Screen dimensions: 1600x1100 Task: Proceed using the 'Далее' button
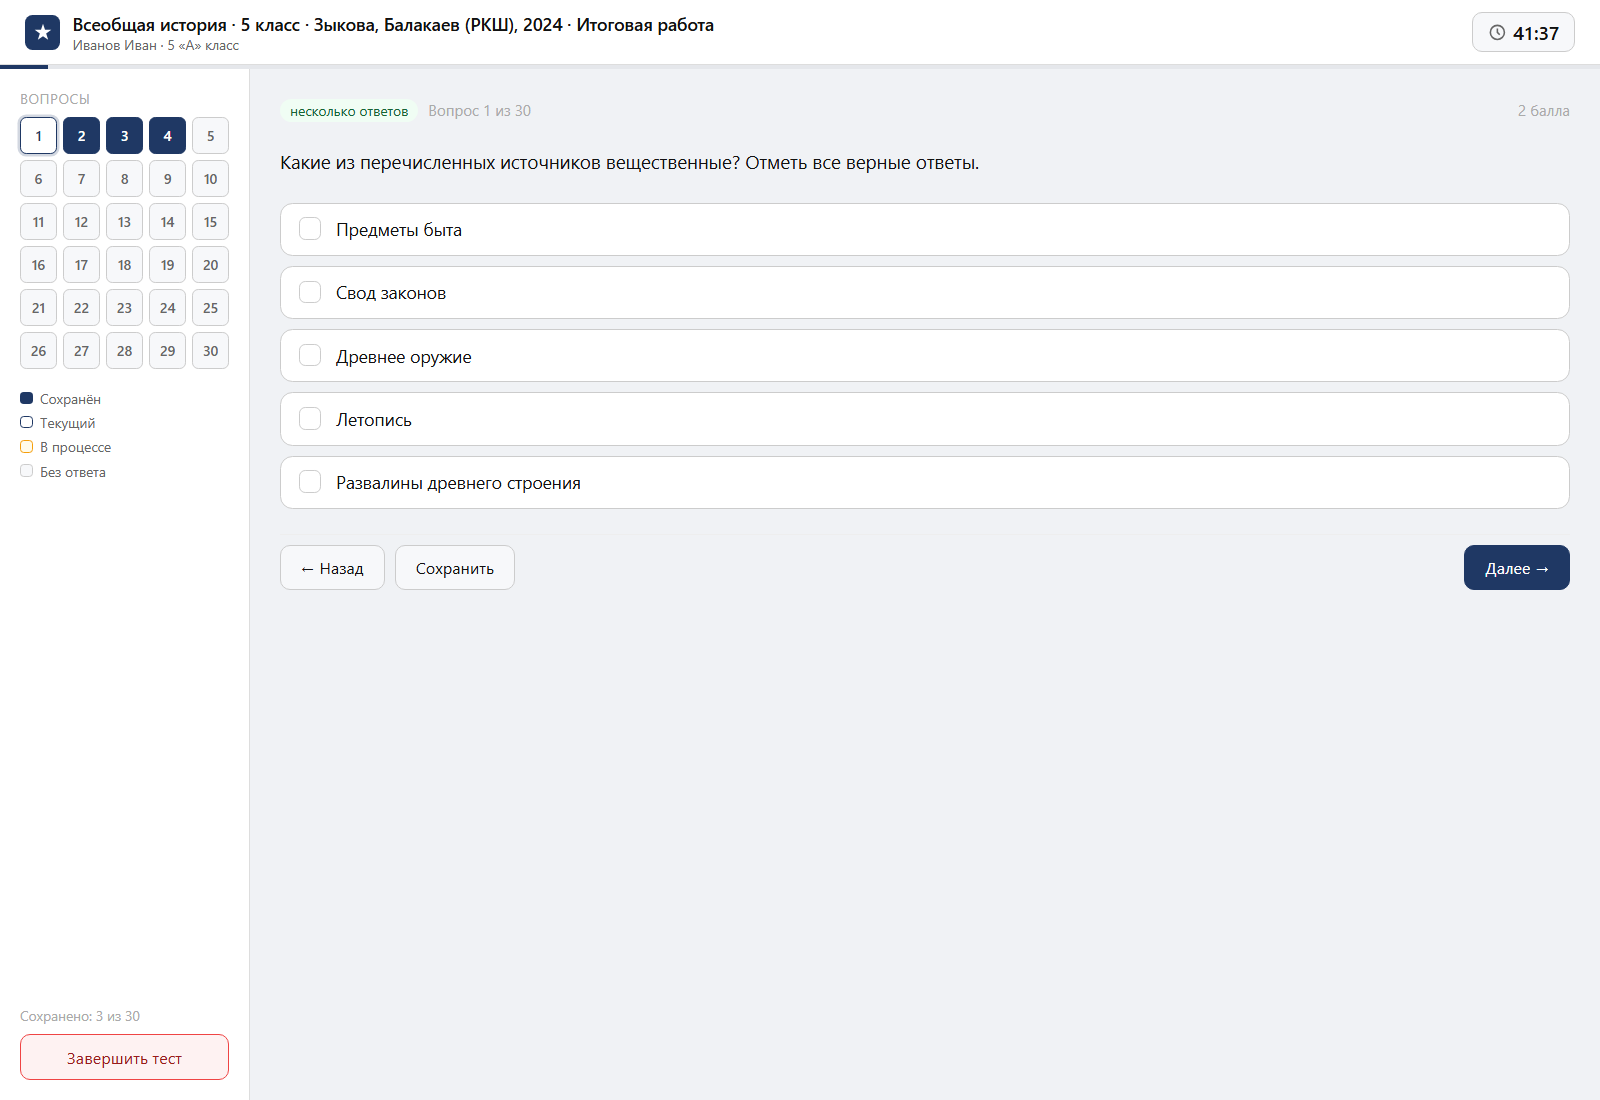1517,568
